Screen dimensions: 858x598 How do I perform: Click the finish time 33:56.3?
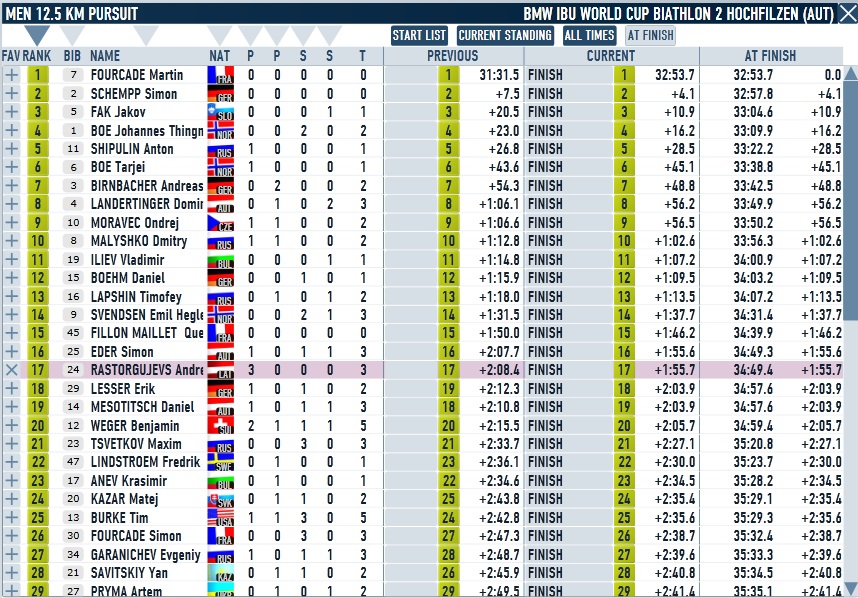[753, 241]
